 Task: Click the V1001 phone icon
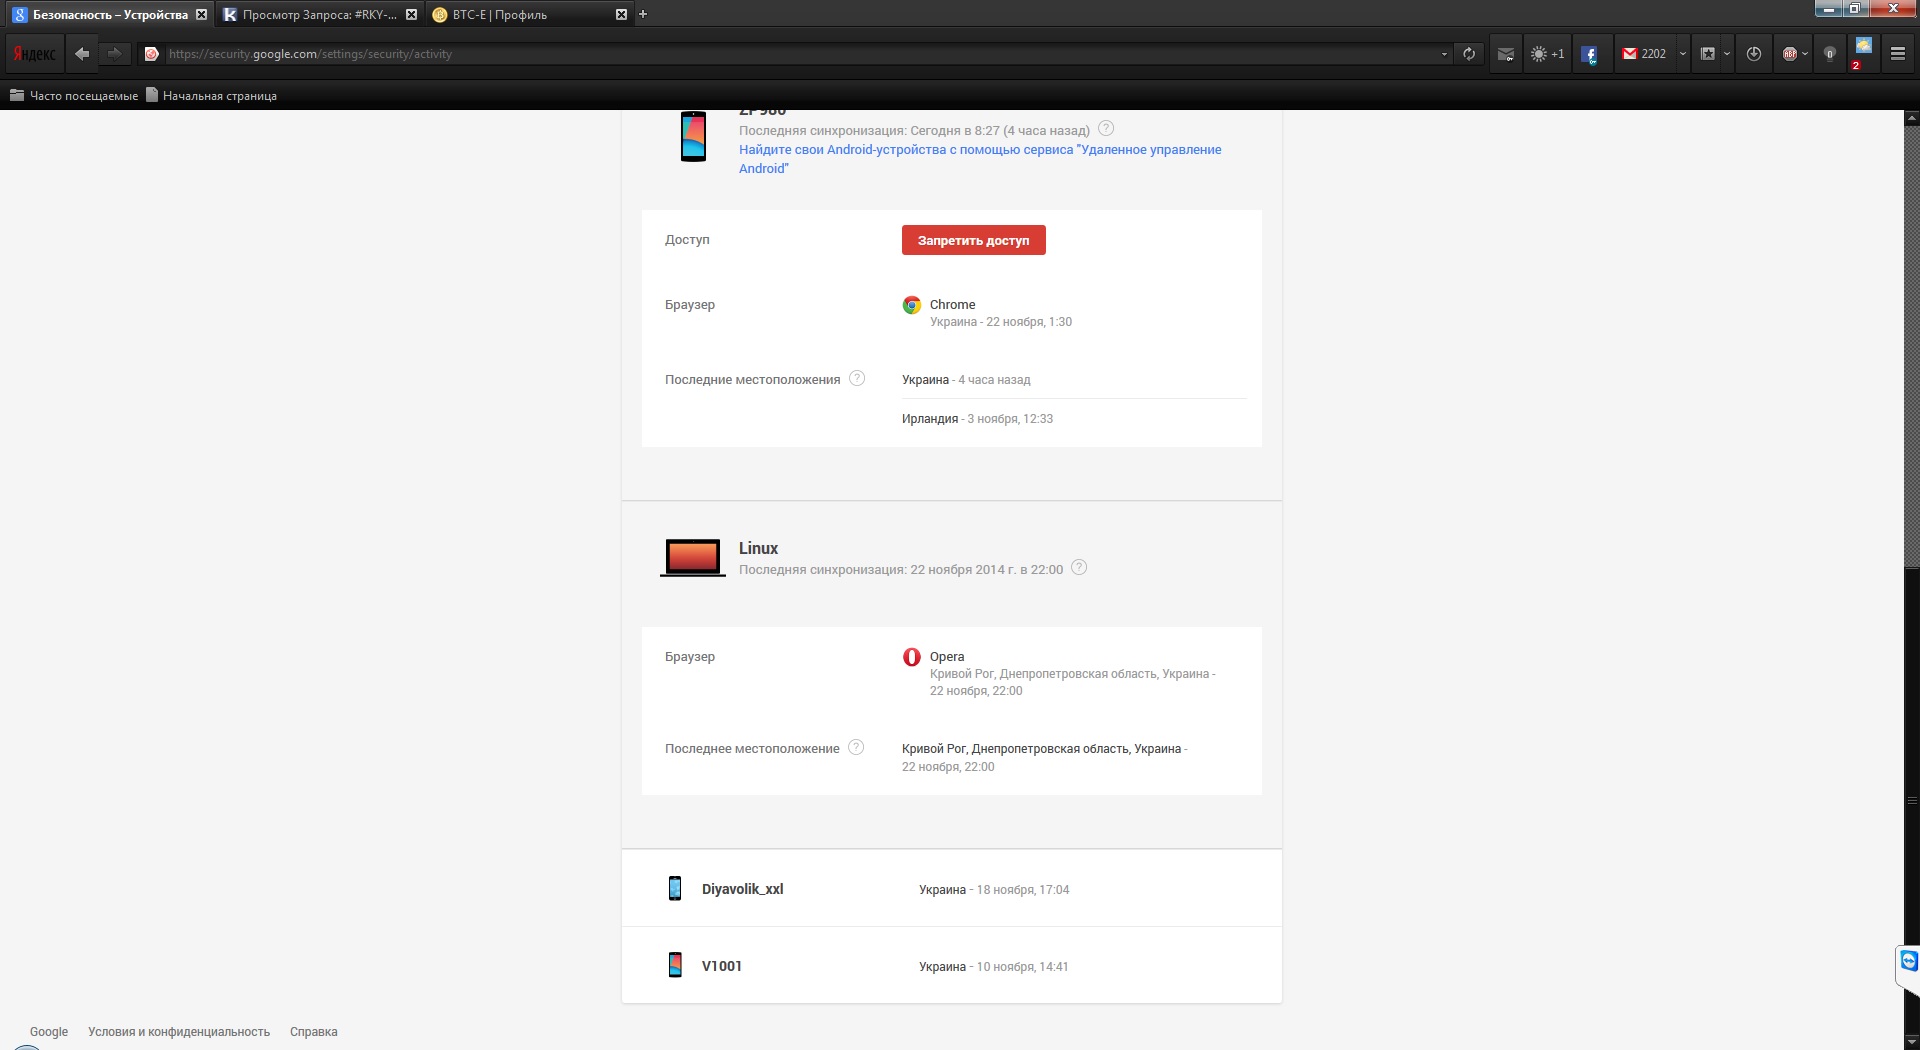coord(675,965)
